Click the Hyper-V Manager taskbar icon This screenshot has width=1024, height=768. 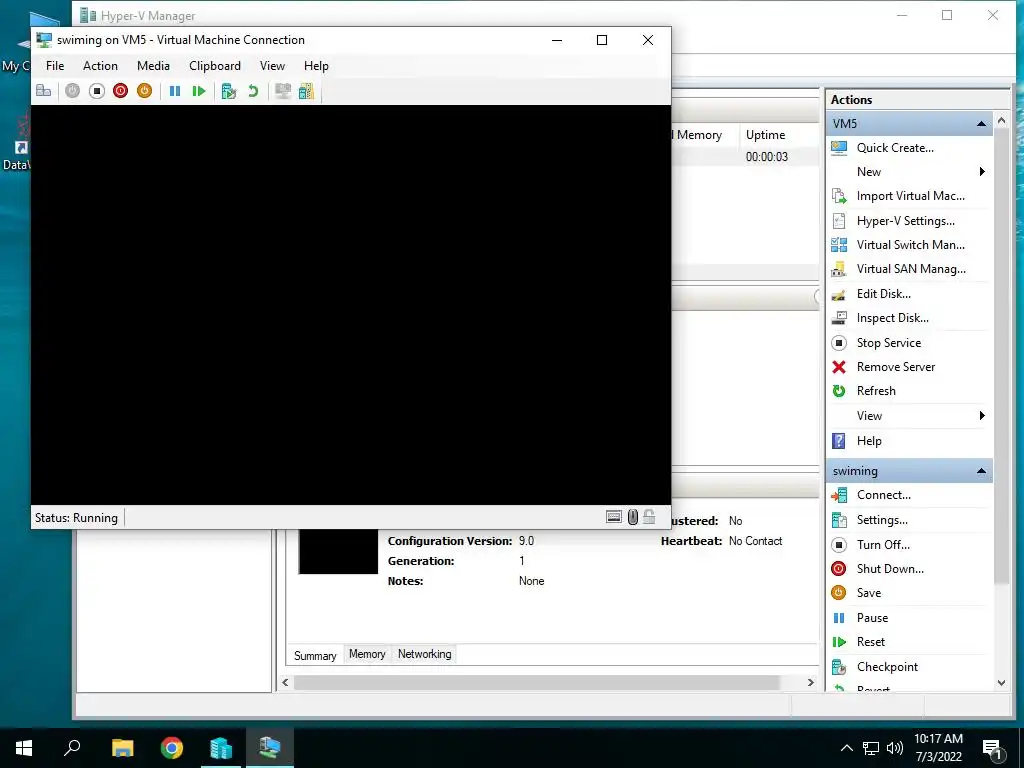270,748
